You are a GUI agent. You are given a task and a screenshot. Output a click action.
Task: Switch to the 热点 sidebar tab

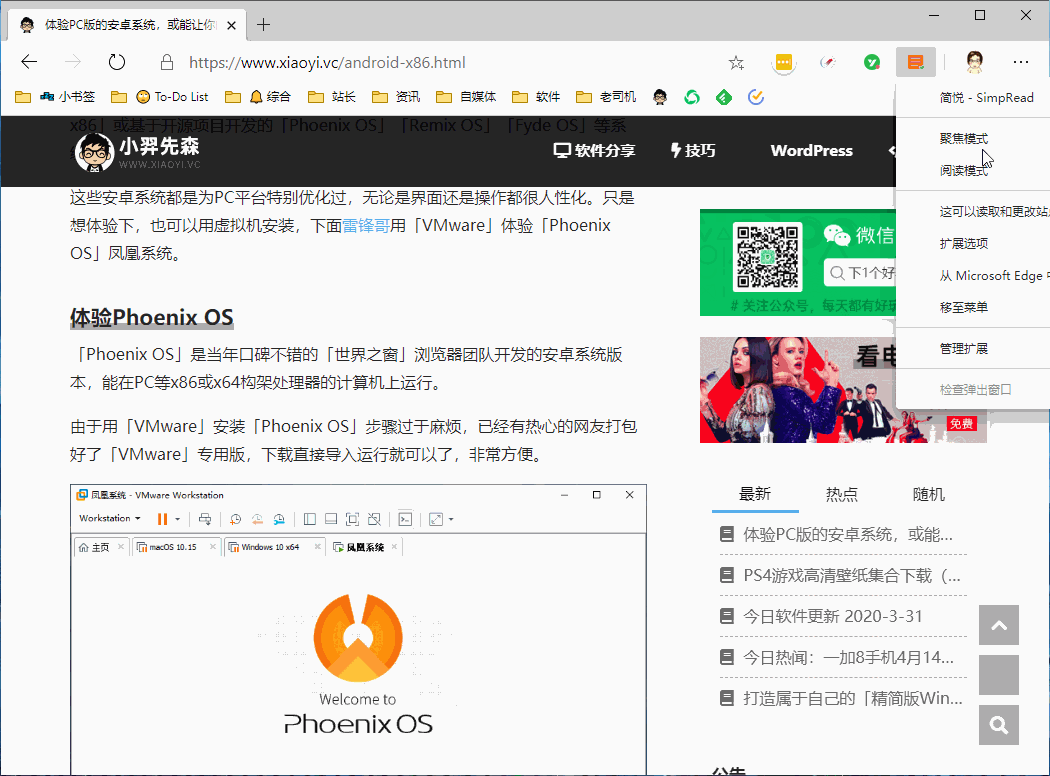pos(841,494)
